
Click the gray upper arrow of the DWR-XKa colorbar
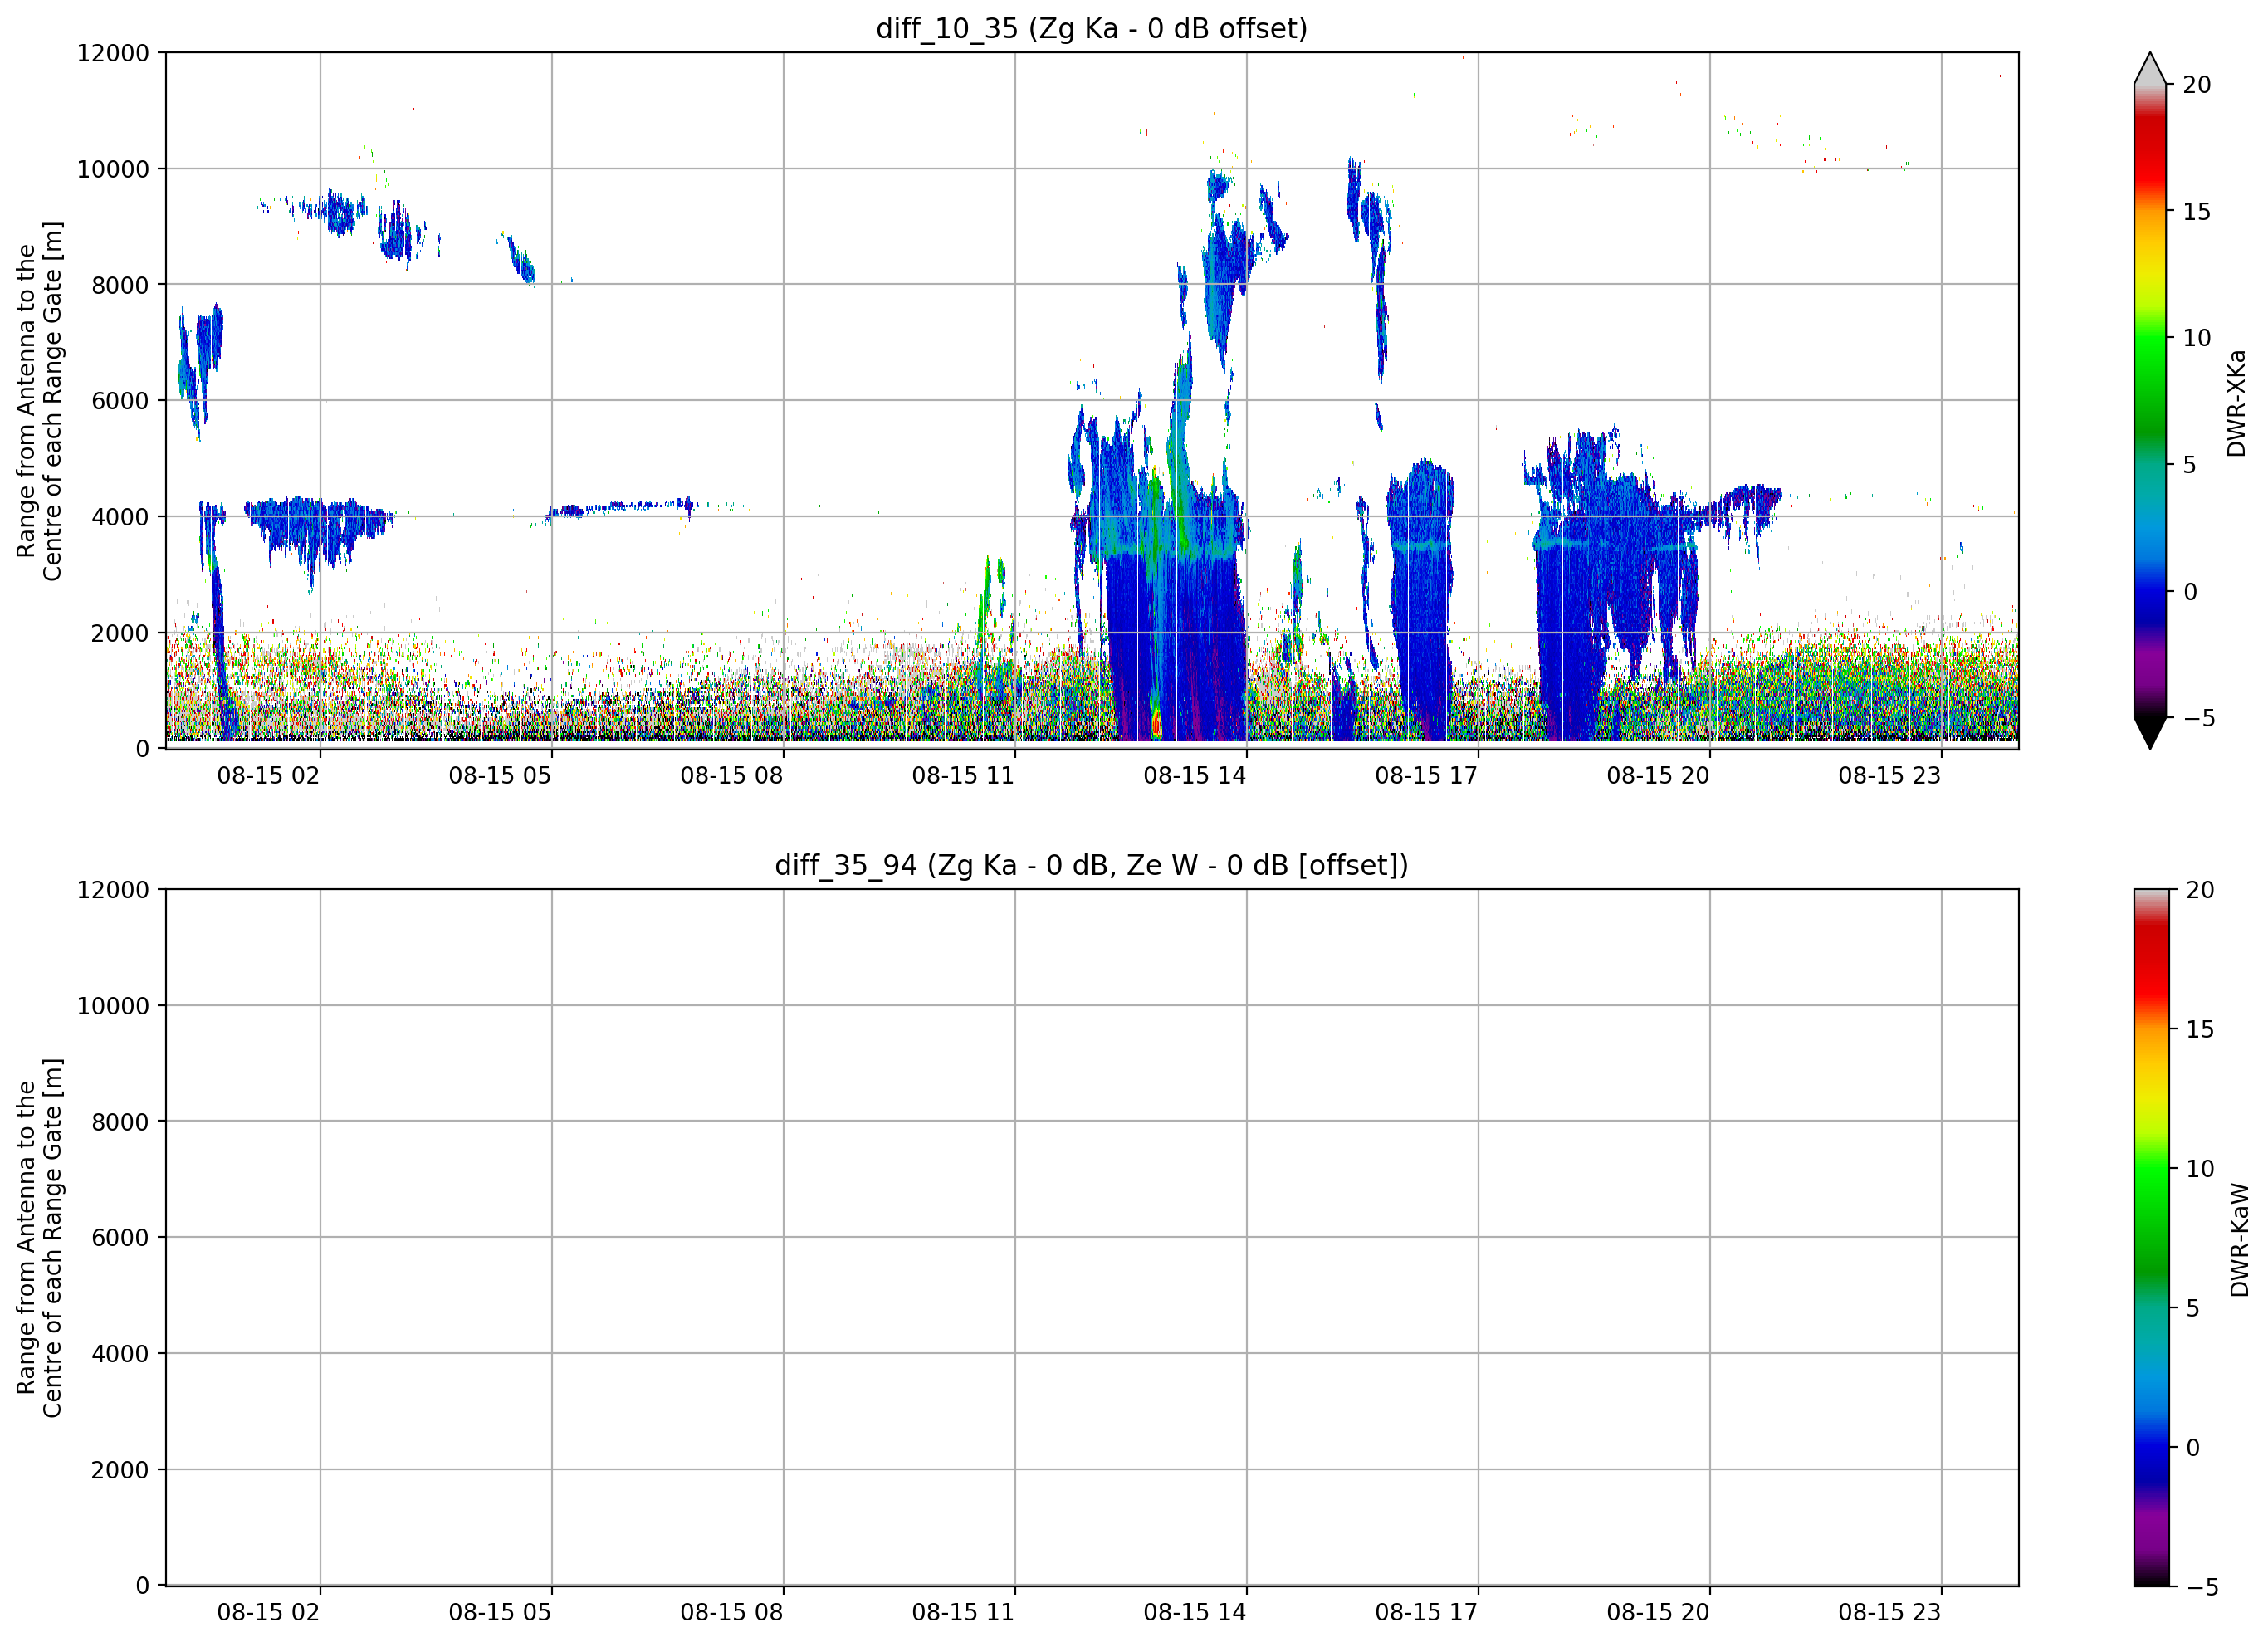pyautogui.click(x=2150, y=70)
